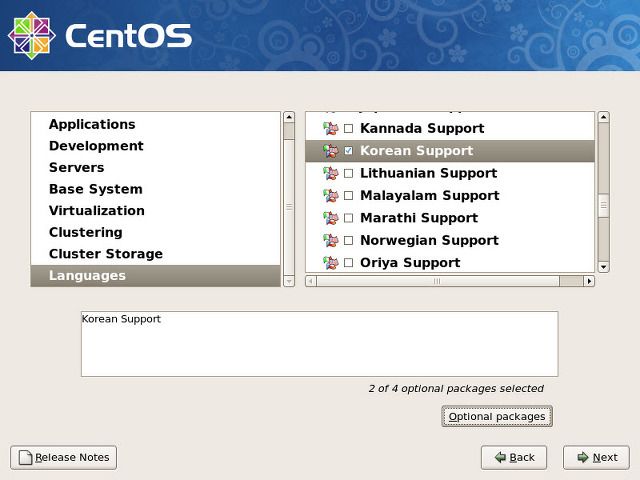Image resolution: width=640 pixels, height=480 pixels.
Task: Click the language list scroll-up arrow
Action: point(604,117)
